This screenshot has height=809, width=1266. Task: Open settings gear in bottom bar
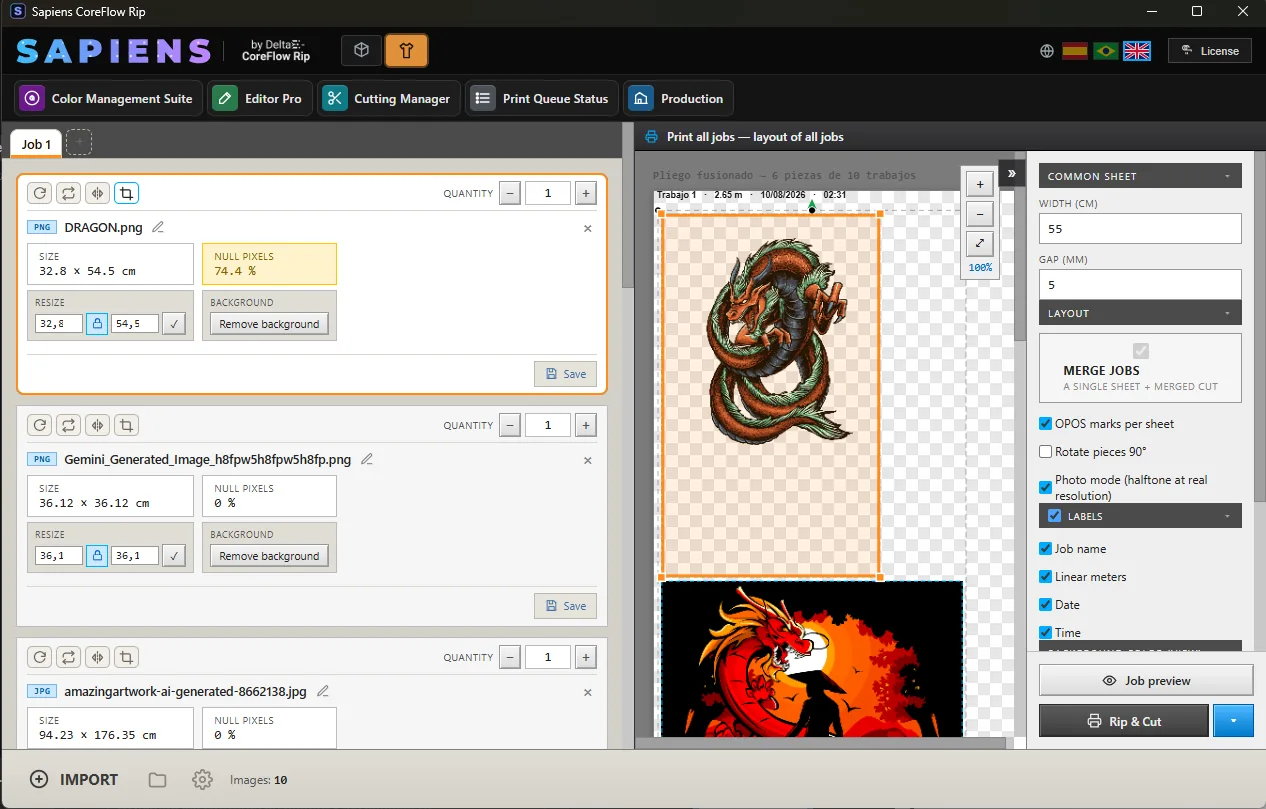point(203,780)
